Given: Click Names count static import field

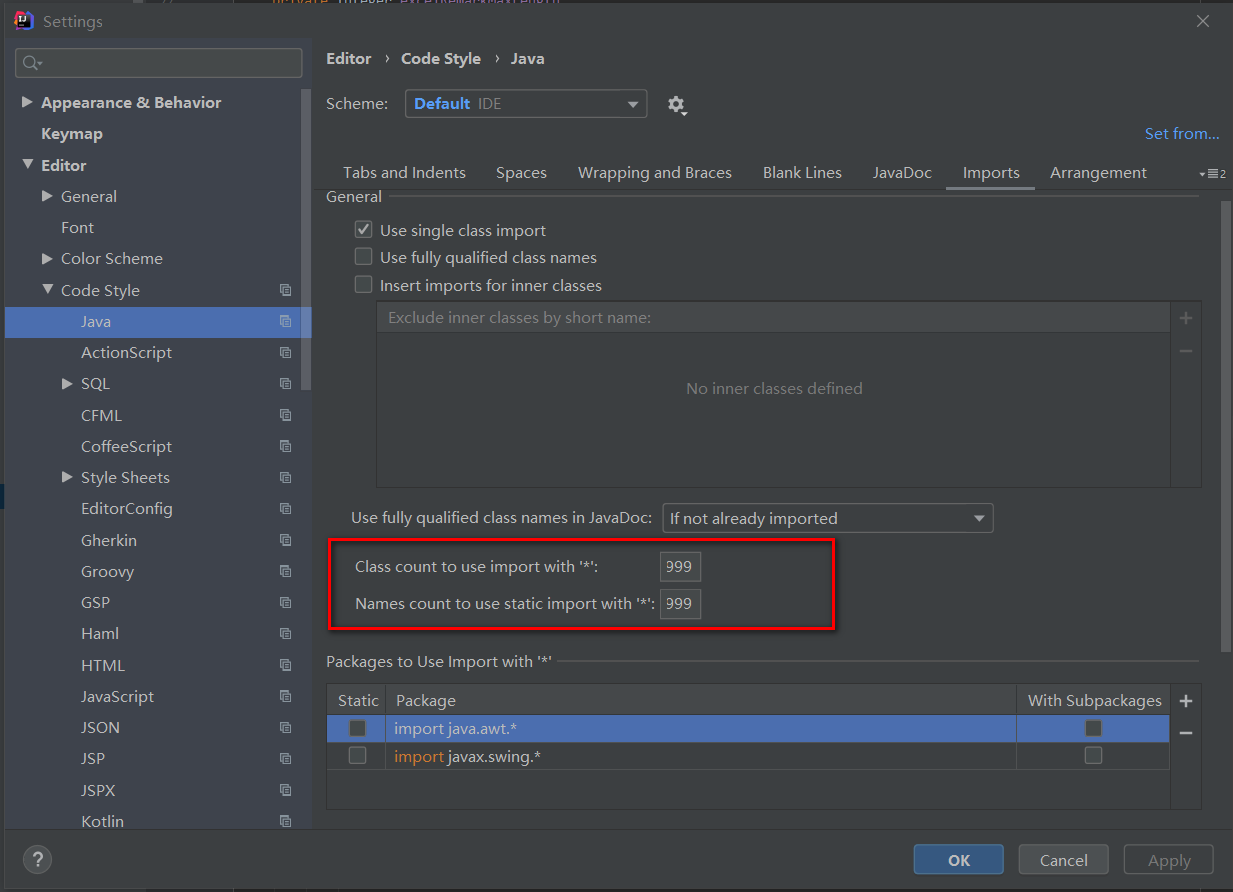Looking at the screenshot, I should [x=680, y=604].
